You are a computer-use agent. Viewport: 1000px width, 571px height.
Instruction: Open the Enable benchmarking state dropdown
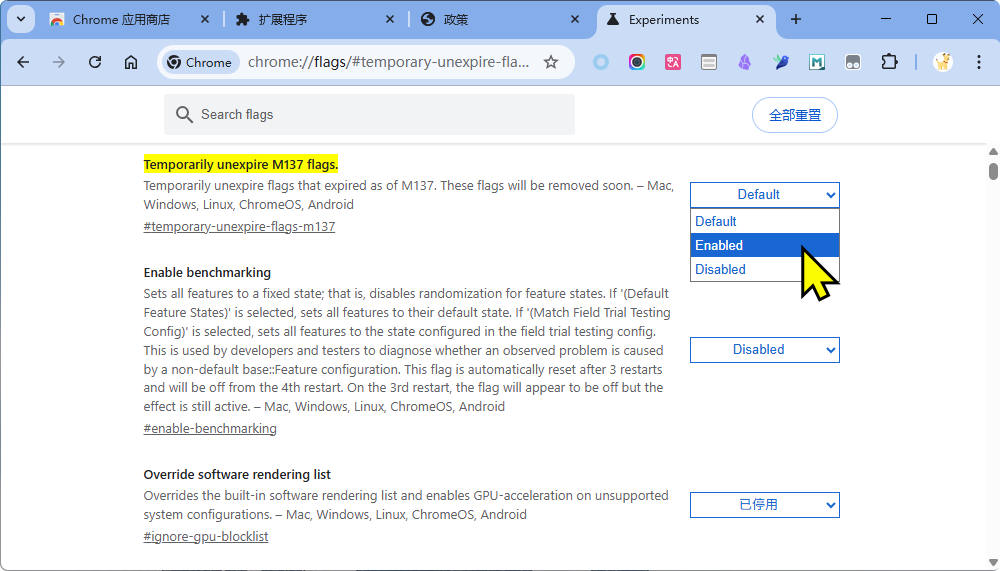coord(764,349)
